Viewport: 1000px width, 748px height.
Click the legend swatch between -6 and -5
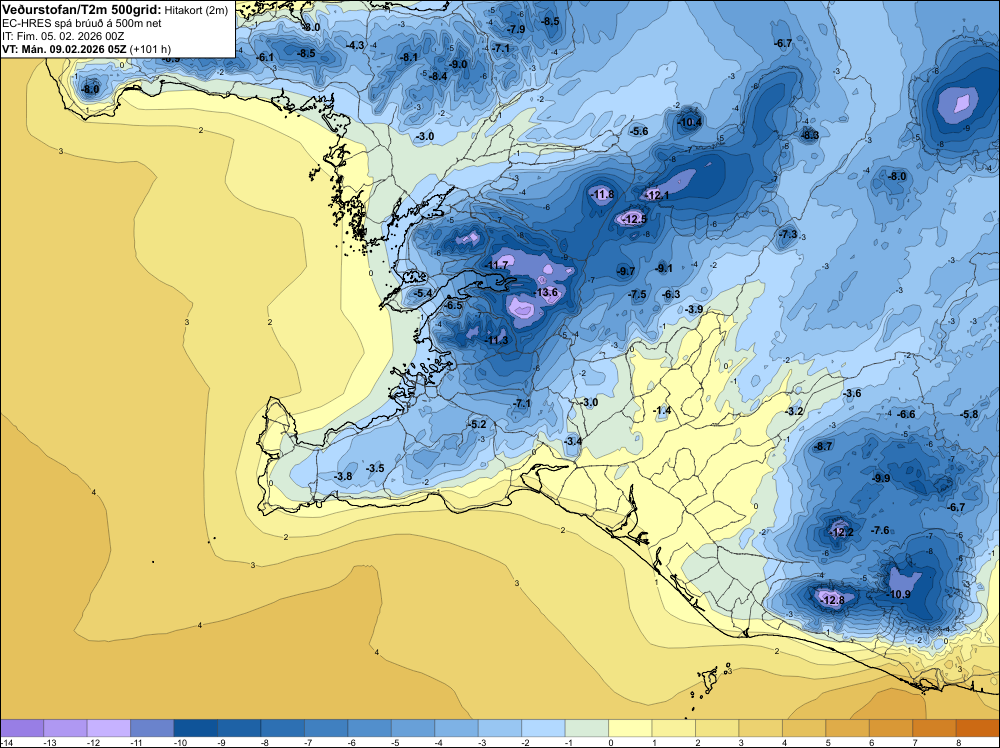(x=369, y=728)
